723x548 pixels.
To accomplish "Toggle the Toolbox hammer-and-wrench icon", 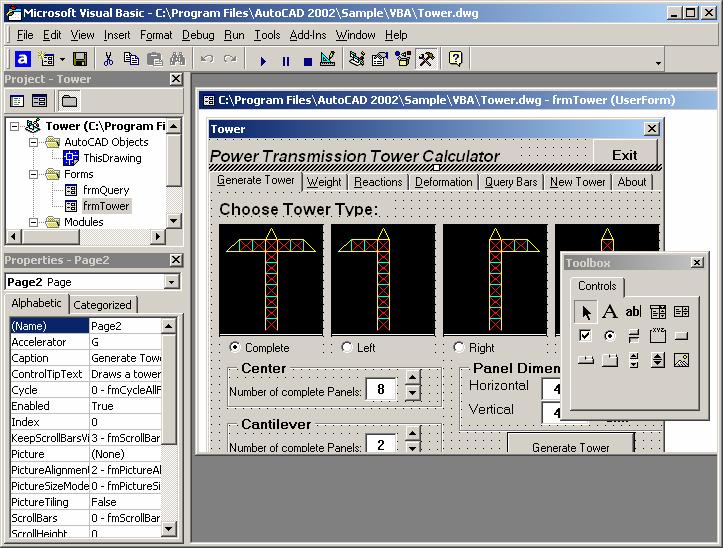I will (426, 60).
